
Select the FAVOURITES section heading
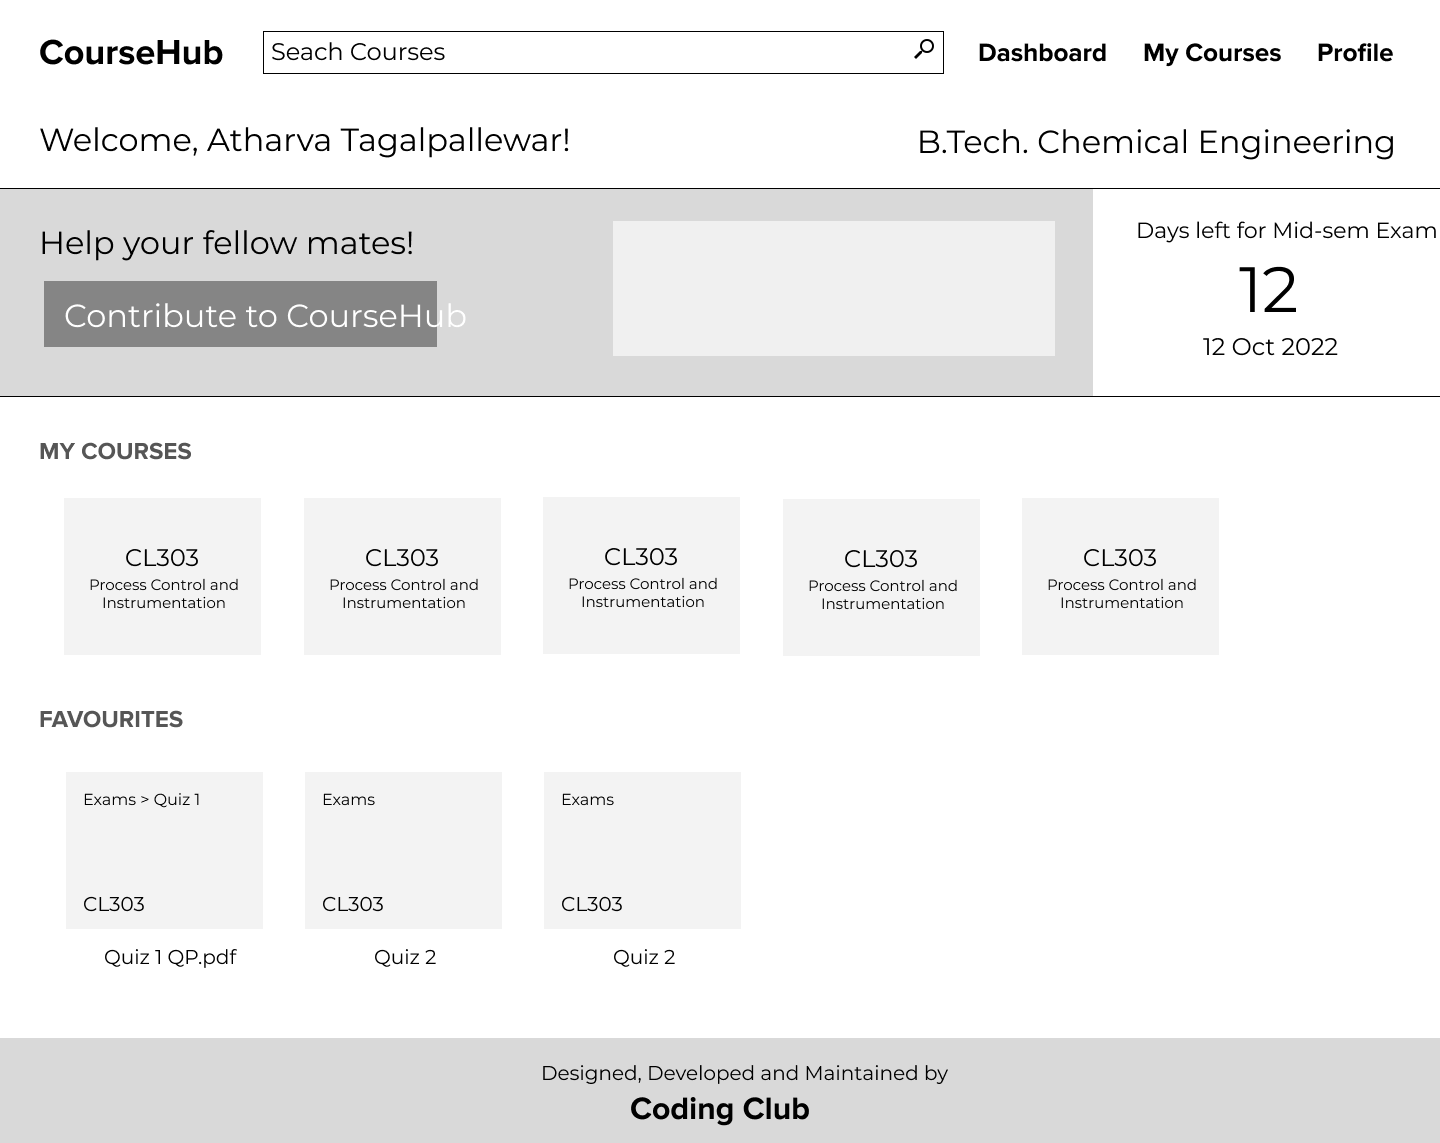pyautogui.click(x=111, y=719)
